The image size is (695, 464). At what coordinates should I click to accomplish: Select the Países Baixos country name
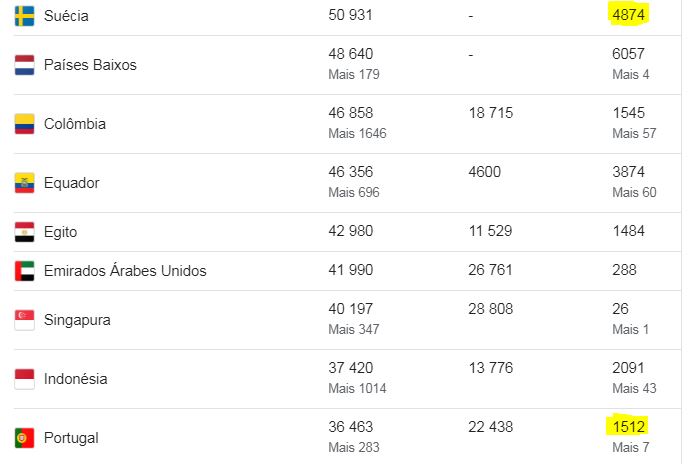(90, 65)
